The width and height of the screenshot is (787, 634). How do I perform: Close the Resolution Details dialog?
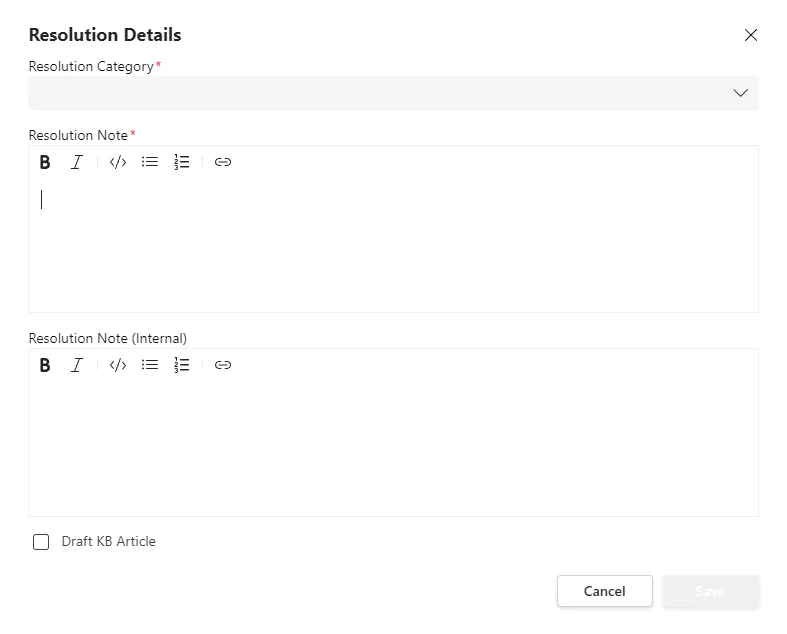pyautogui.click(x=751, y=35)
